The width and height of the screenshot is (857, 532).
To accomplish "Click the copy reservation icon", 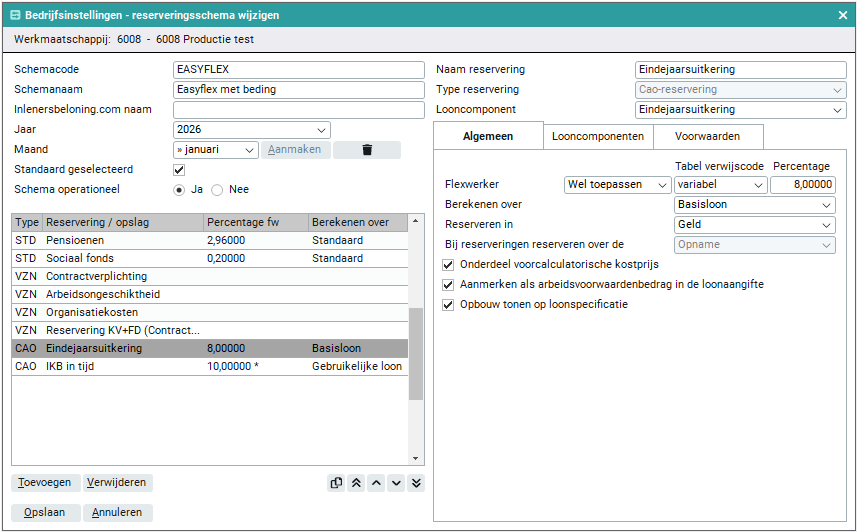I will [x=336, y=483].
